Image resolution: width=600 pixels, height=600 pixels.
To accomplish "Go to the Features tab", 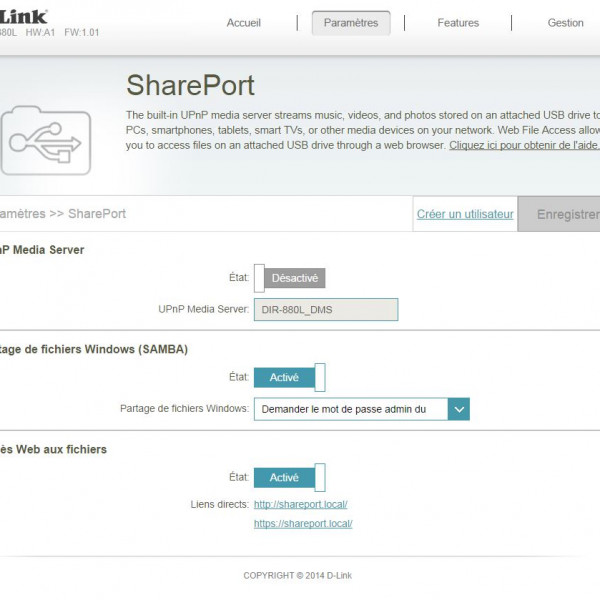I will click(458, 23).
